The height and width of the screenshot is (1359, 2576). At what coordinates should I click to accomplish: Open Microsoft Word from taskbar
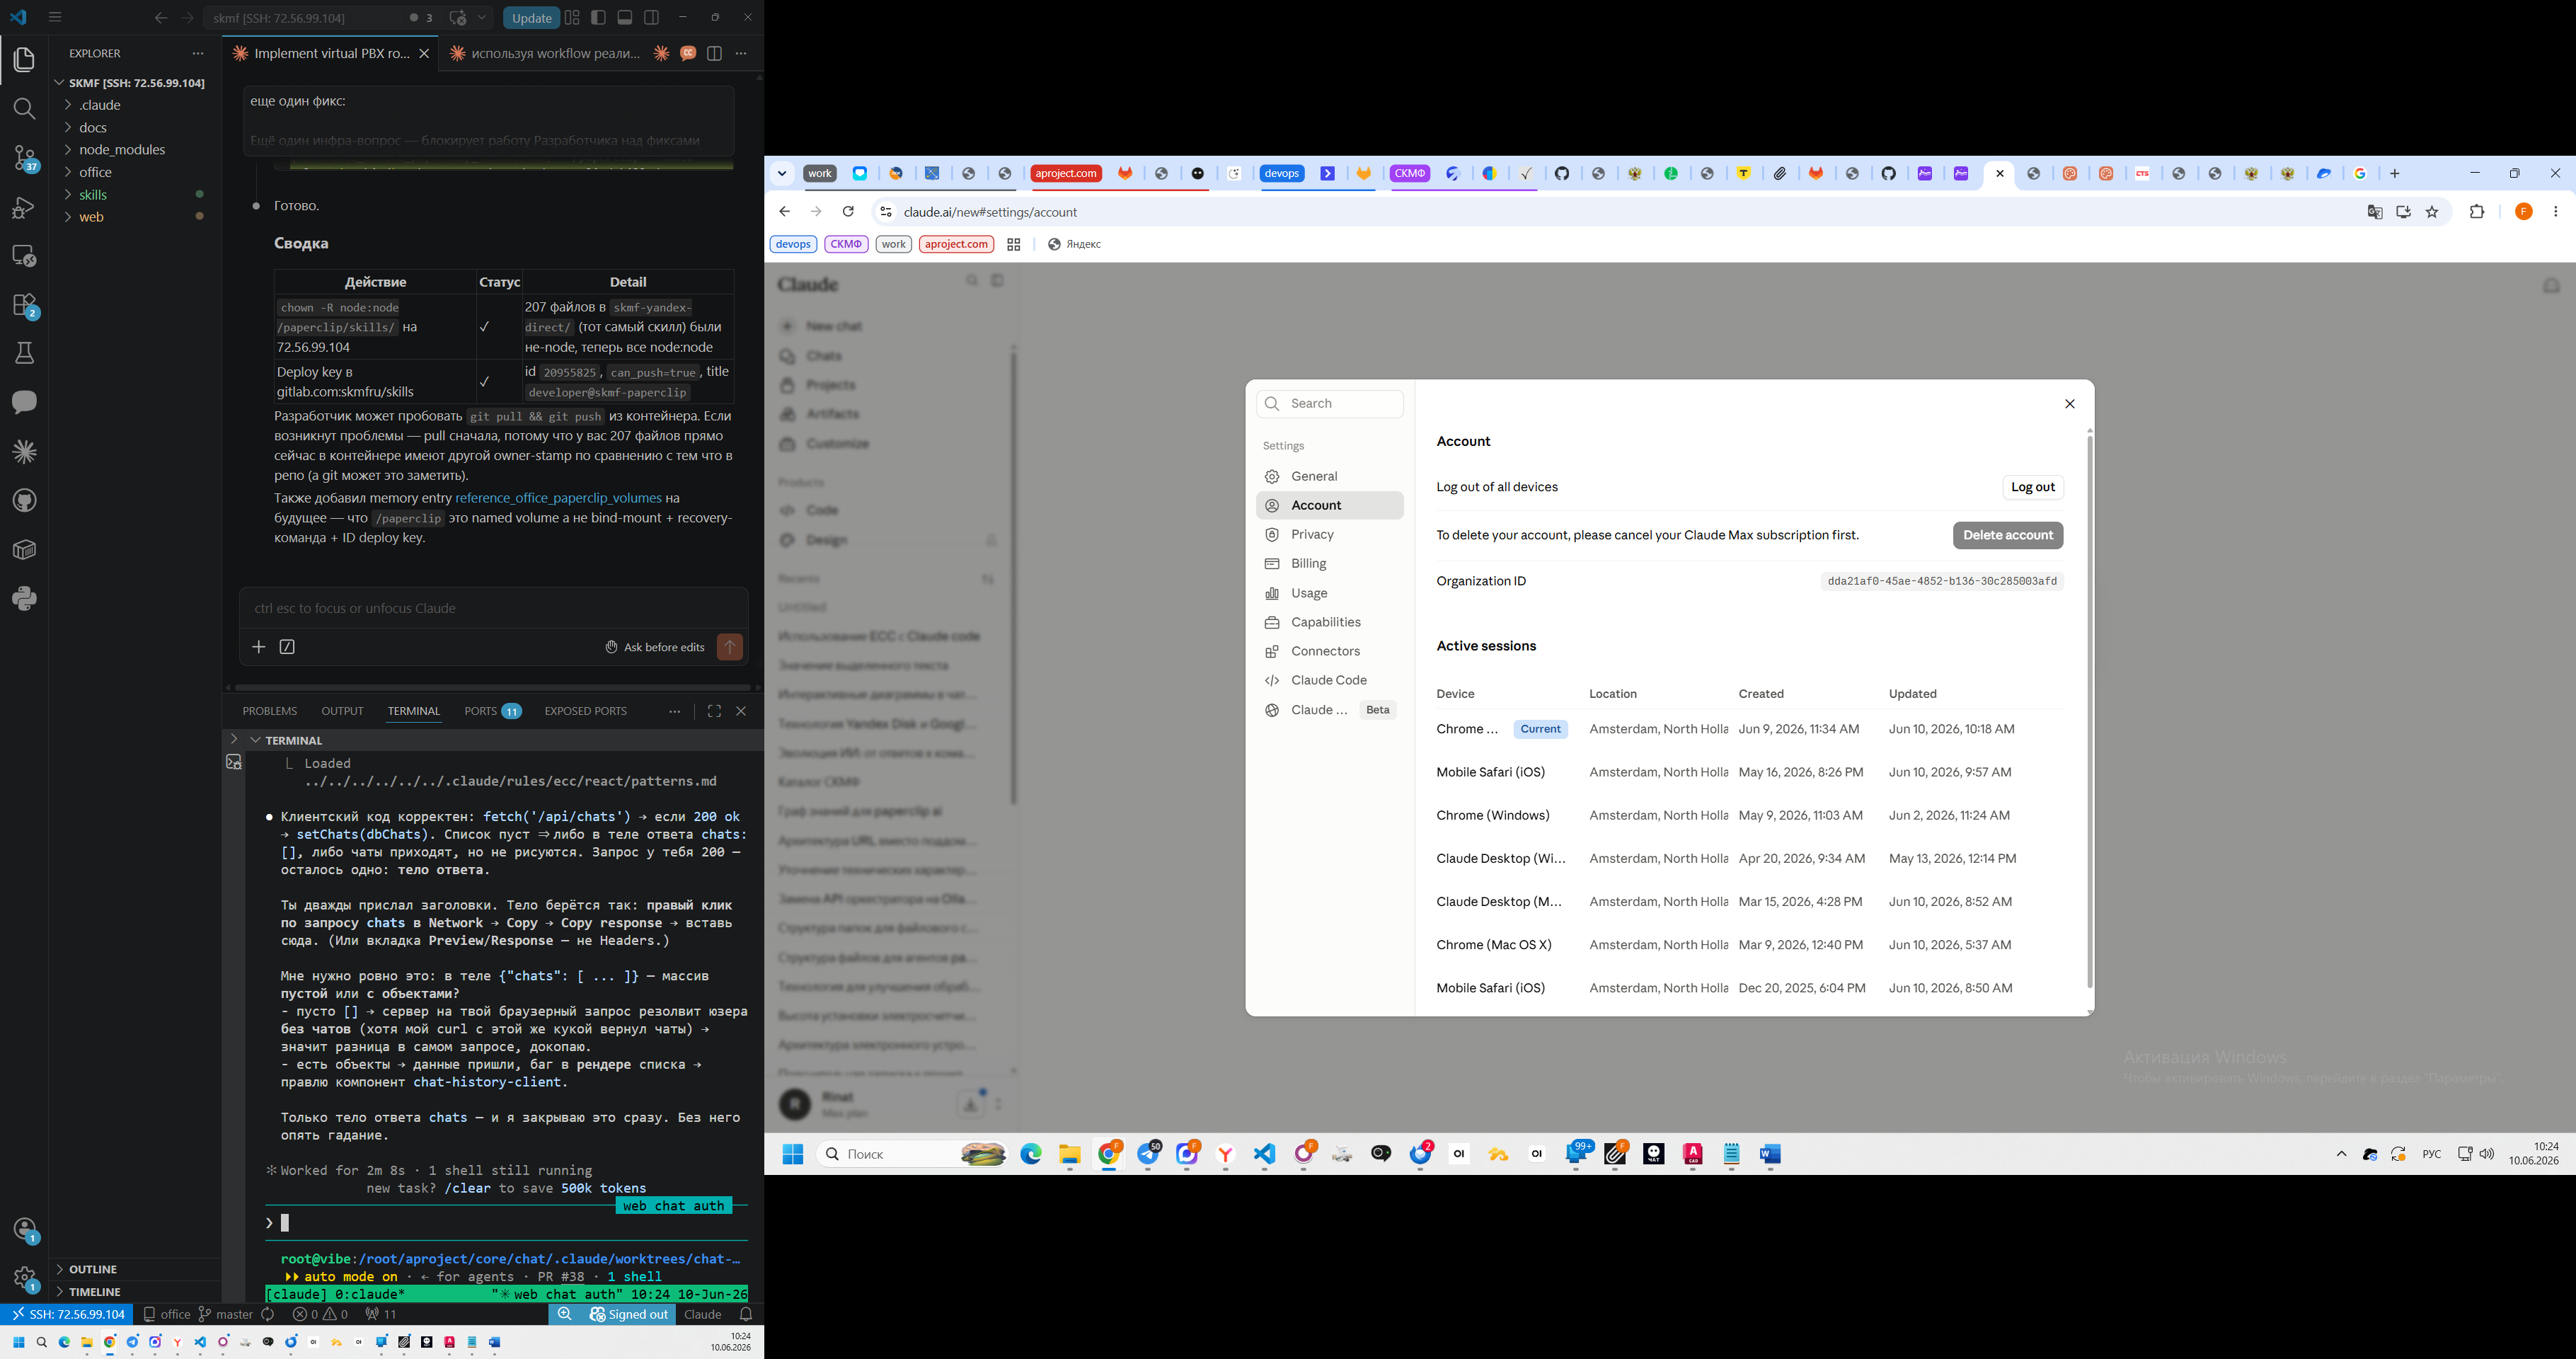pos(1770,1154)
